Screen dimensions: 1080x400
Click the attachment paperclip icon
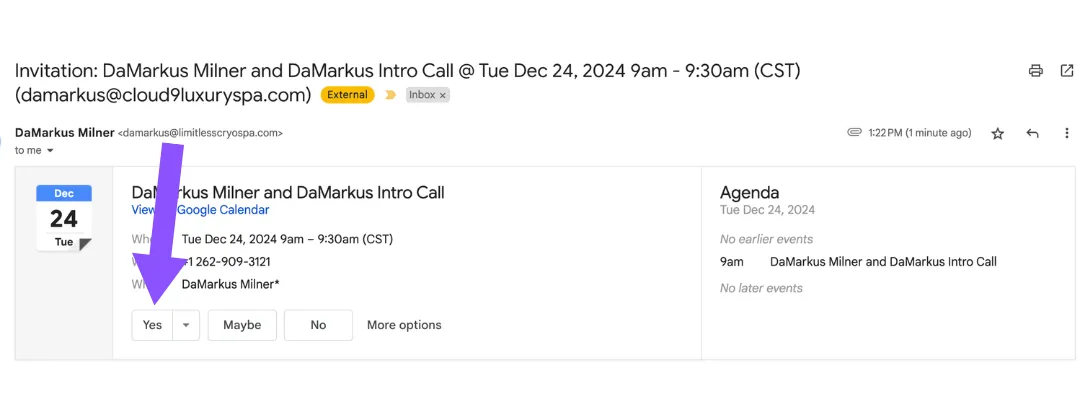[855, 133]
